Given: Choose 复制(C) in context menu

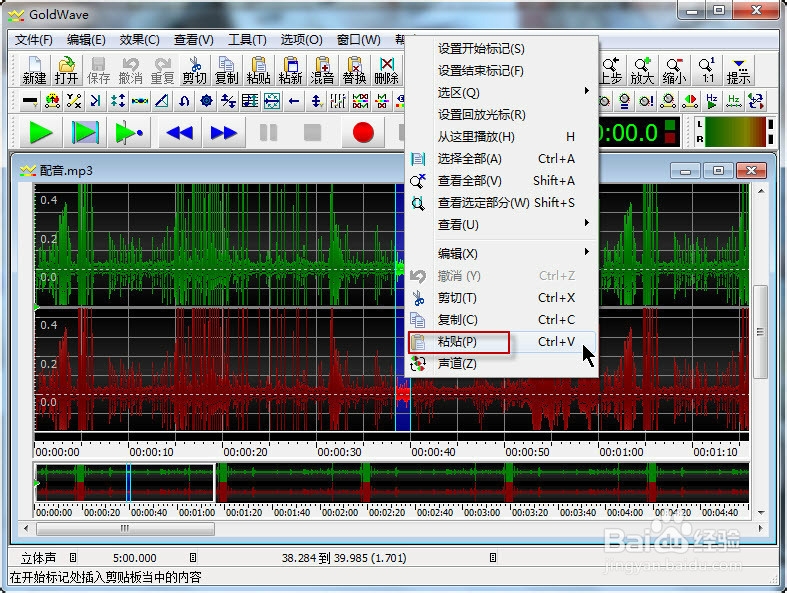Looking at the screenshot, I should pos(501,320).
